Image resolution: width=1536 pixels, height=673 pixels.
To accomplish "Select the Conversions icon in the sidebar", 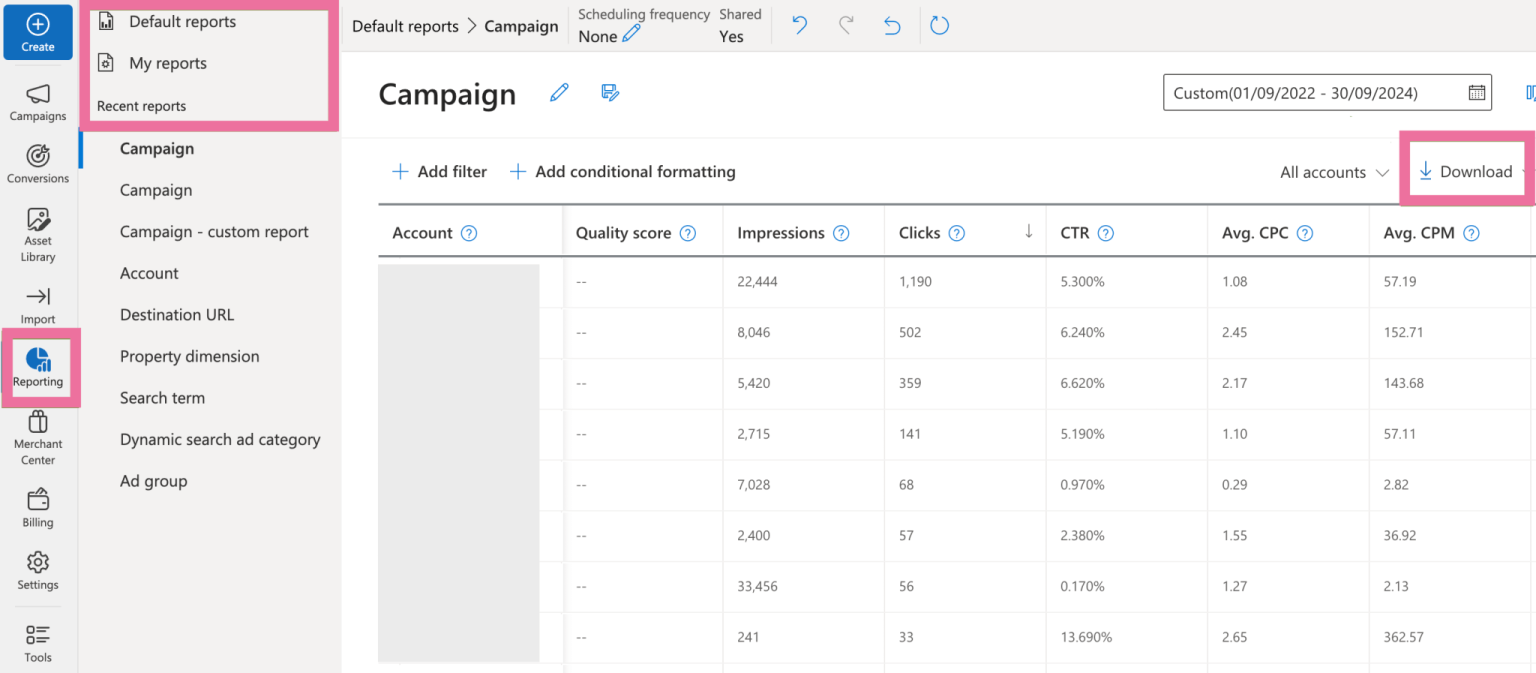I will 37,166.
